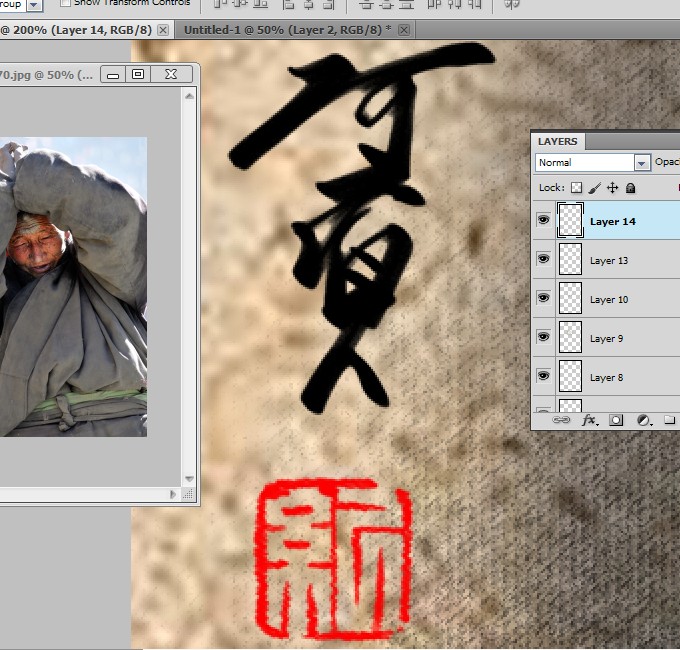Click the Layer 8 thumbnail
The image size is (680, 650).
click(570, 376)
